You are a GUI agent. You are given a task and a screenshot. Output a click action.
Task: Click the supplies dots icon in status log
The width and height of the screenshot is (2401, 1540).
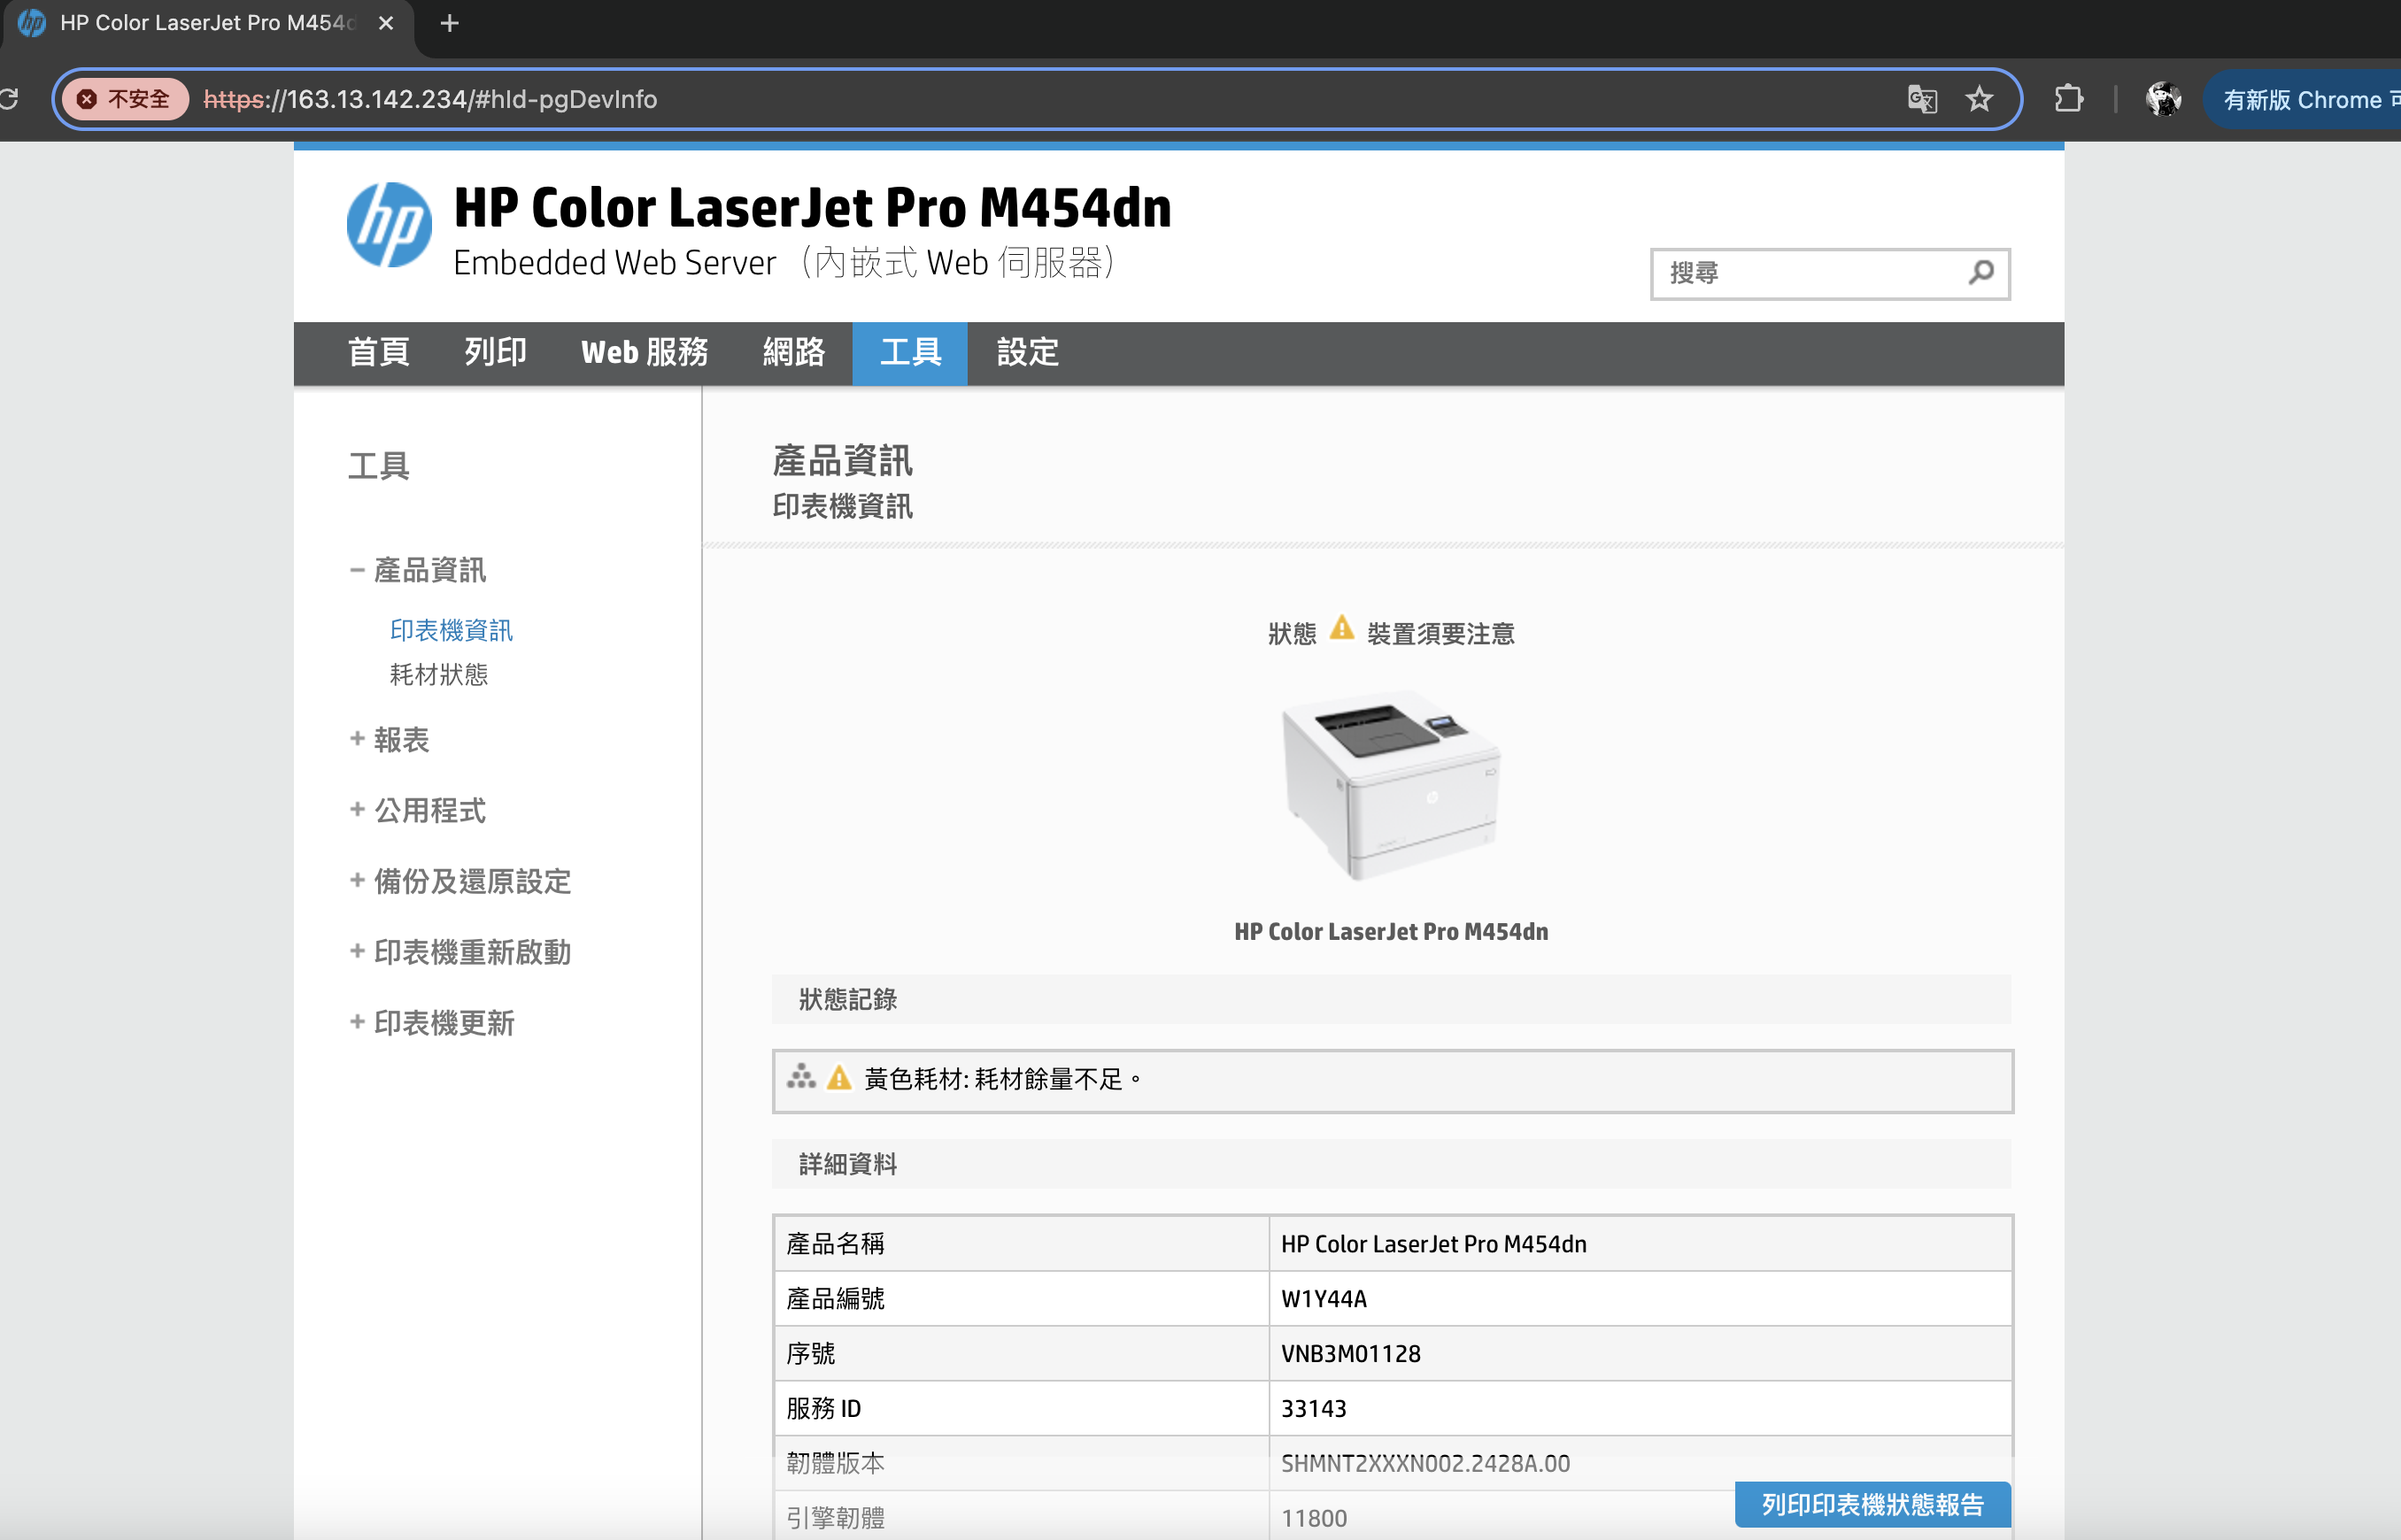801,1077
